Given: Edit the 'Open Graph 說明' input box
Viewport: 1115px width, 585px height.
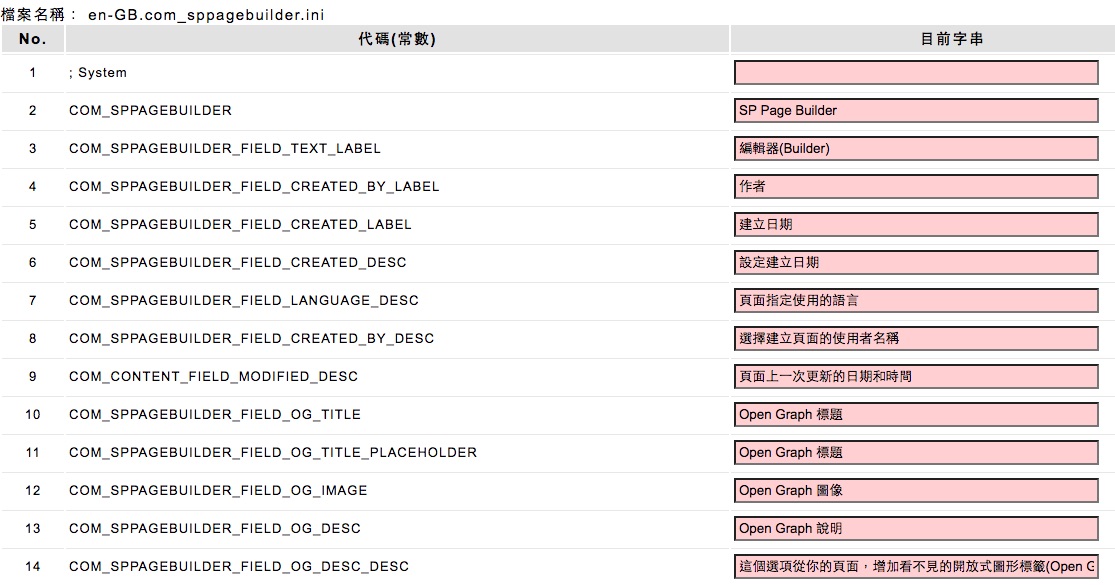Looking at the screenshot, I should [x=916, y=529].
